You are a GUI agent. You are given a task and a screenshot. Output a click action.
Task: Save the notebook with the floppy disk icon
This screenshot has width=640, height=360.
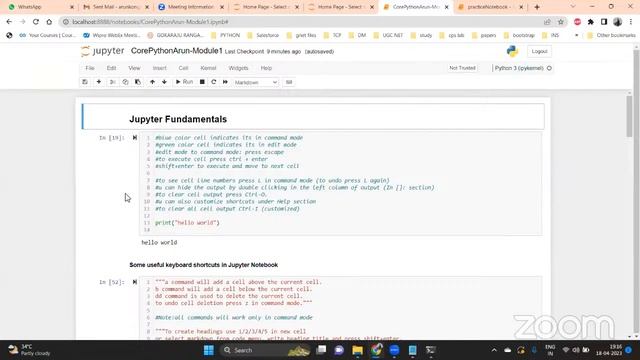pos(85,82)
